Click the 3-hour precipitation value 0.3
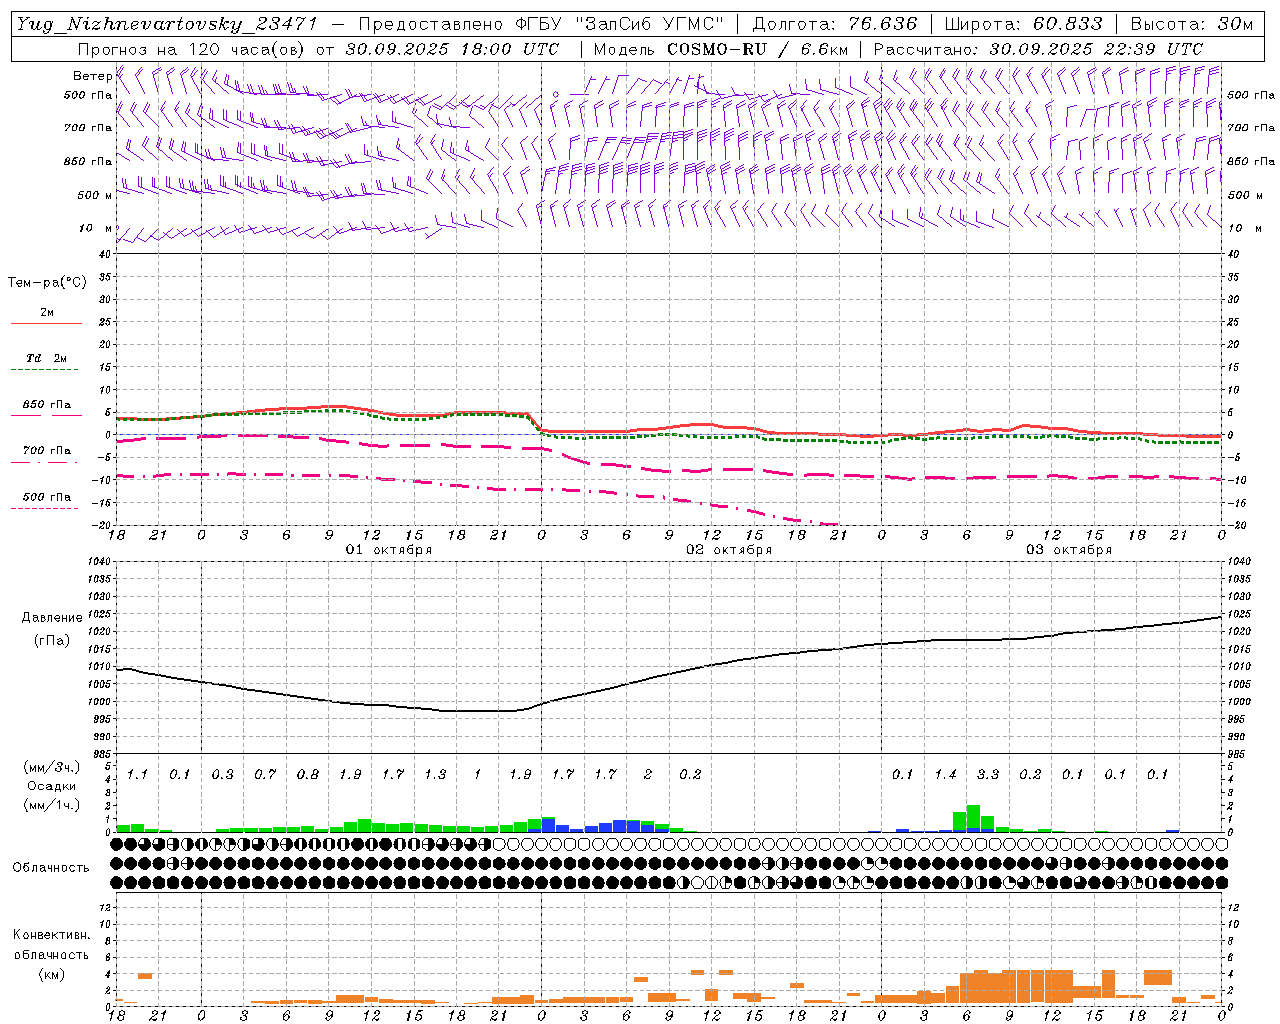This screenshot has height=1024, width=1280. pos(223,775)
